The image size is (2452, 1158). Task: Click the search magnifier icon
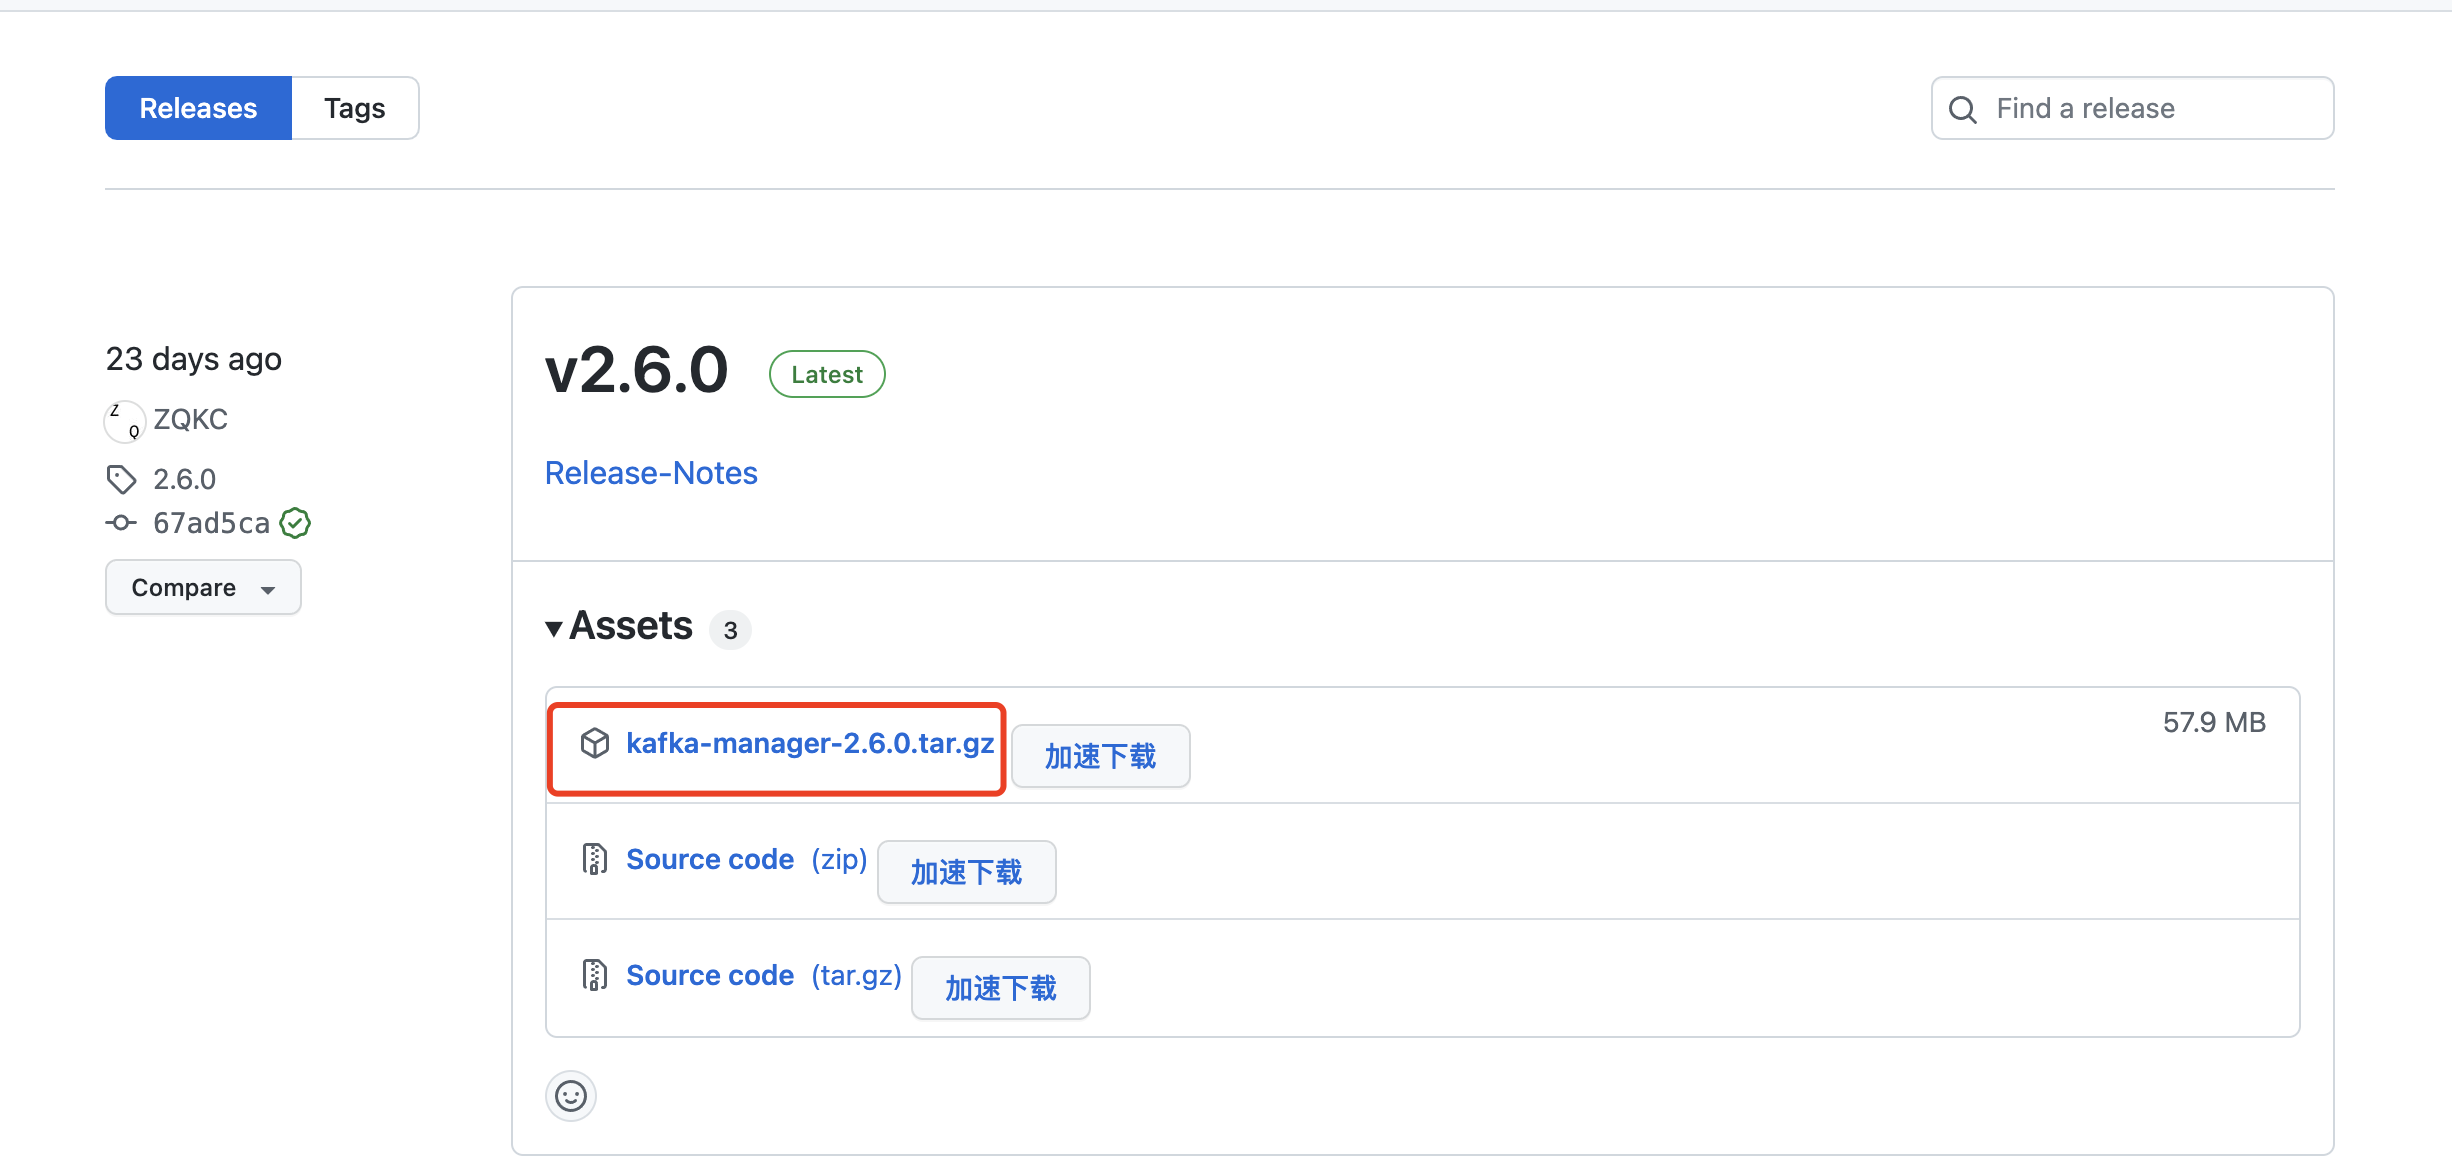pyautogui.click(x=1963, y=109)
